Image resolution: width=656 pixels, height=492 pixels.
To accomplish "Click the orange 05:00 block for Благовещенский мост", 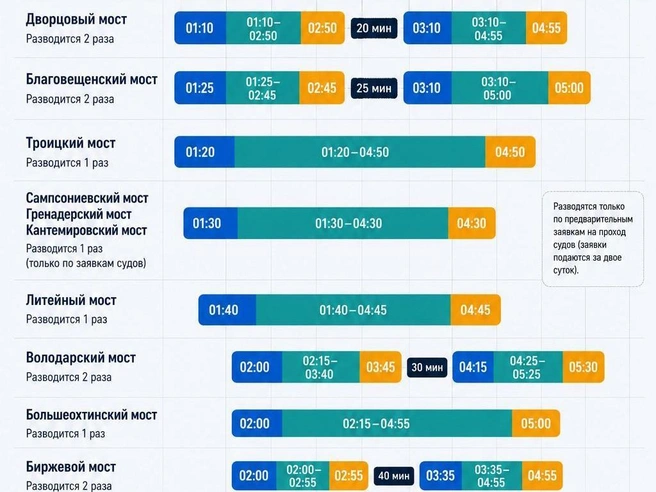I will click(x=569, y=88).
